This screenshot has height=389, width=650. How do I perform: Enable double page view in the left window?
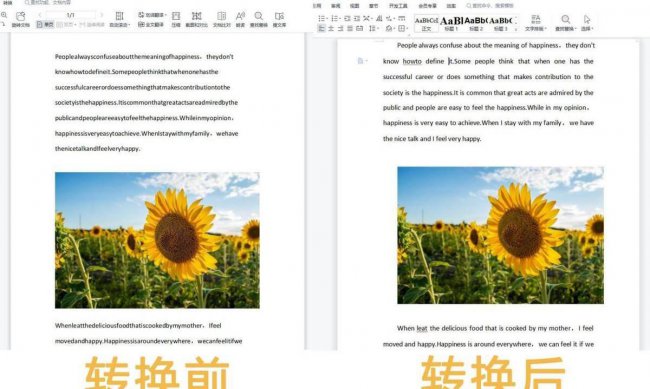pyautogui.click(x=66, y=24)
